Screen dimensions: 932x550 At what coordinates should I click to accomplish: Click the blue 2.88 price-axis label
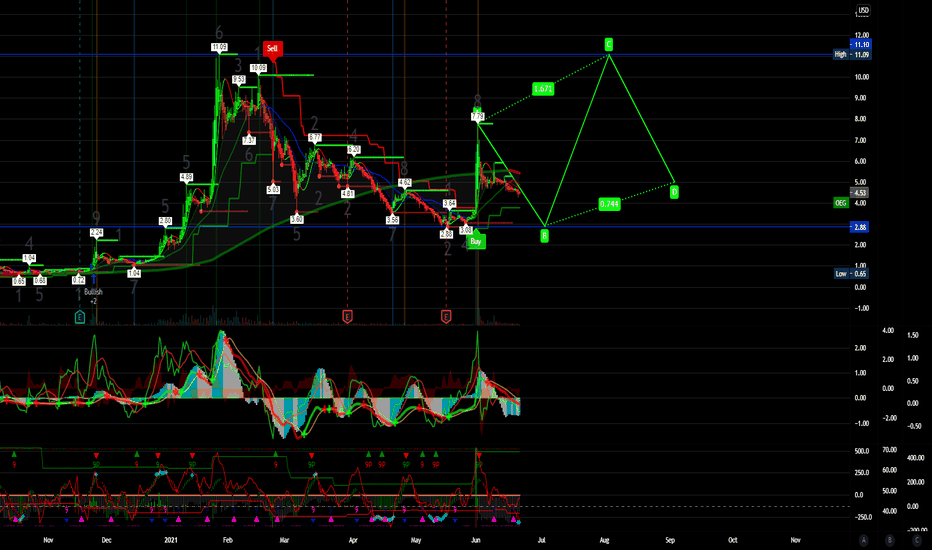tap(860, 227)
